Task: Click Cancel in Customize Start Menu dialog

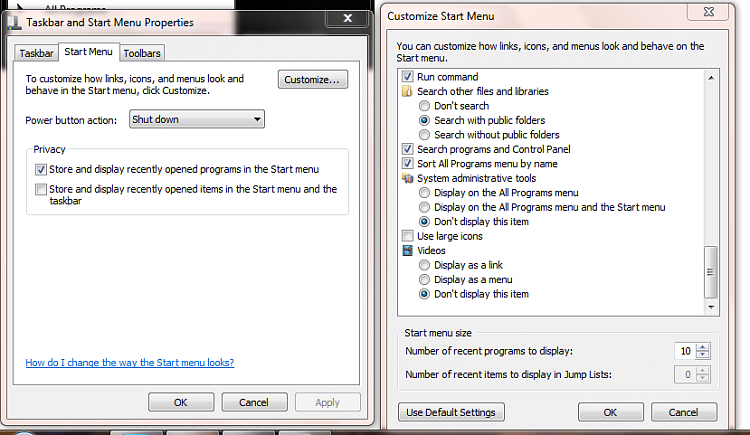Action: [x=684, y=412]
